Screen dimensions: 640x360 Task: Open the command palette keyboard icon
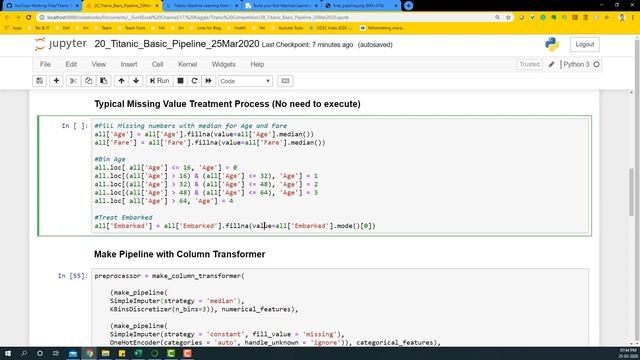(x=285, y=81)
